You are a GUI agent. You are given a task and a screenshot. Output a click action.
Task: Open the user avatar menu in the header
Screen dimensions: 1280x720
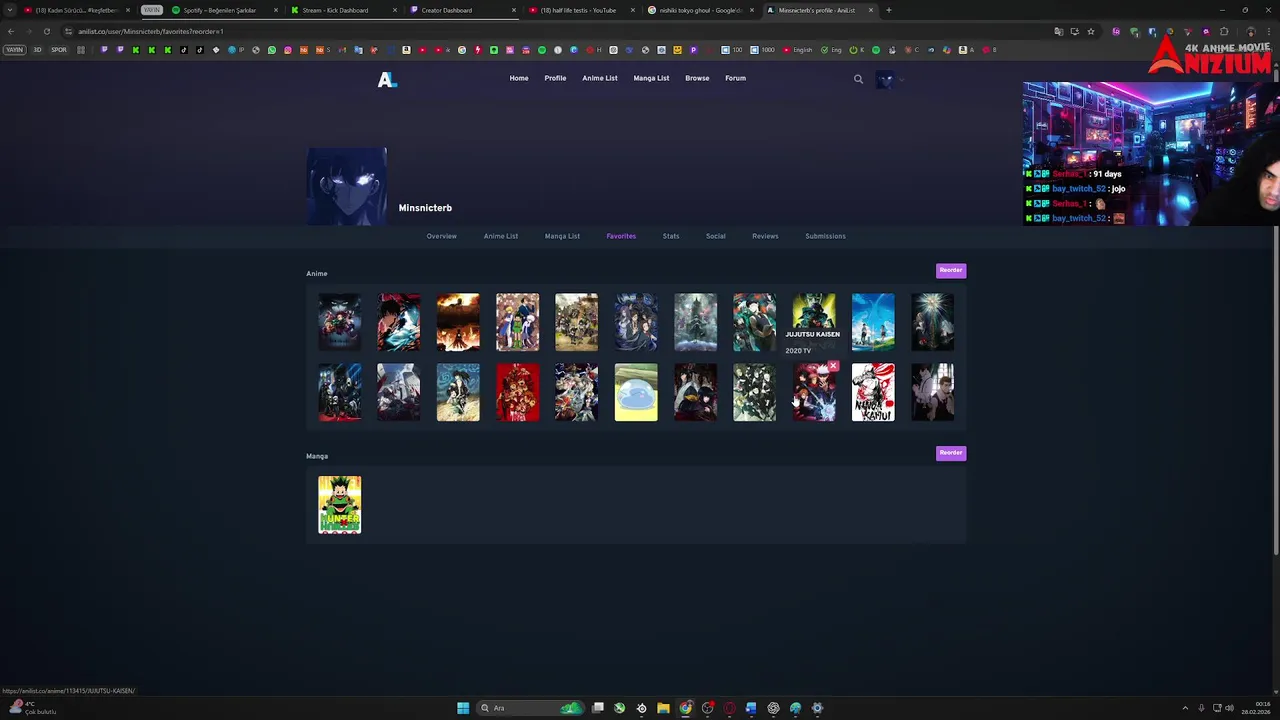point(885,79)
